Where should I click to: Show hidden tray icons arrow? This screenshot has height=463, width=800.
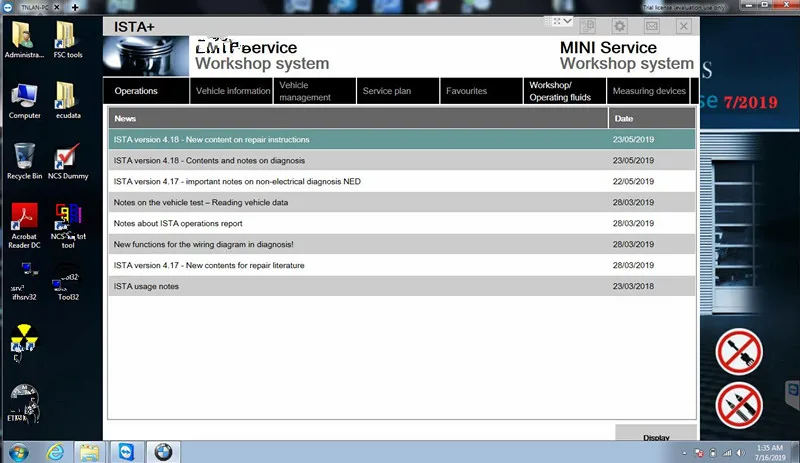pyautogui.click(x=684, y=453)
